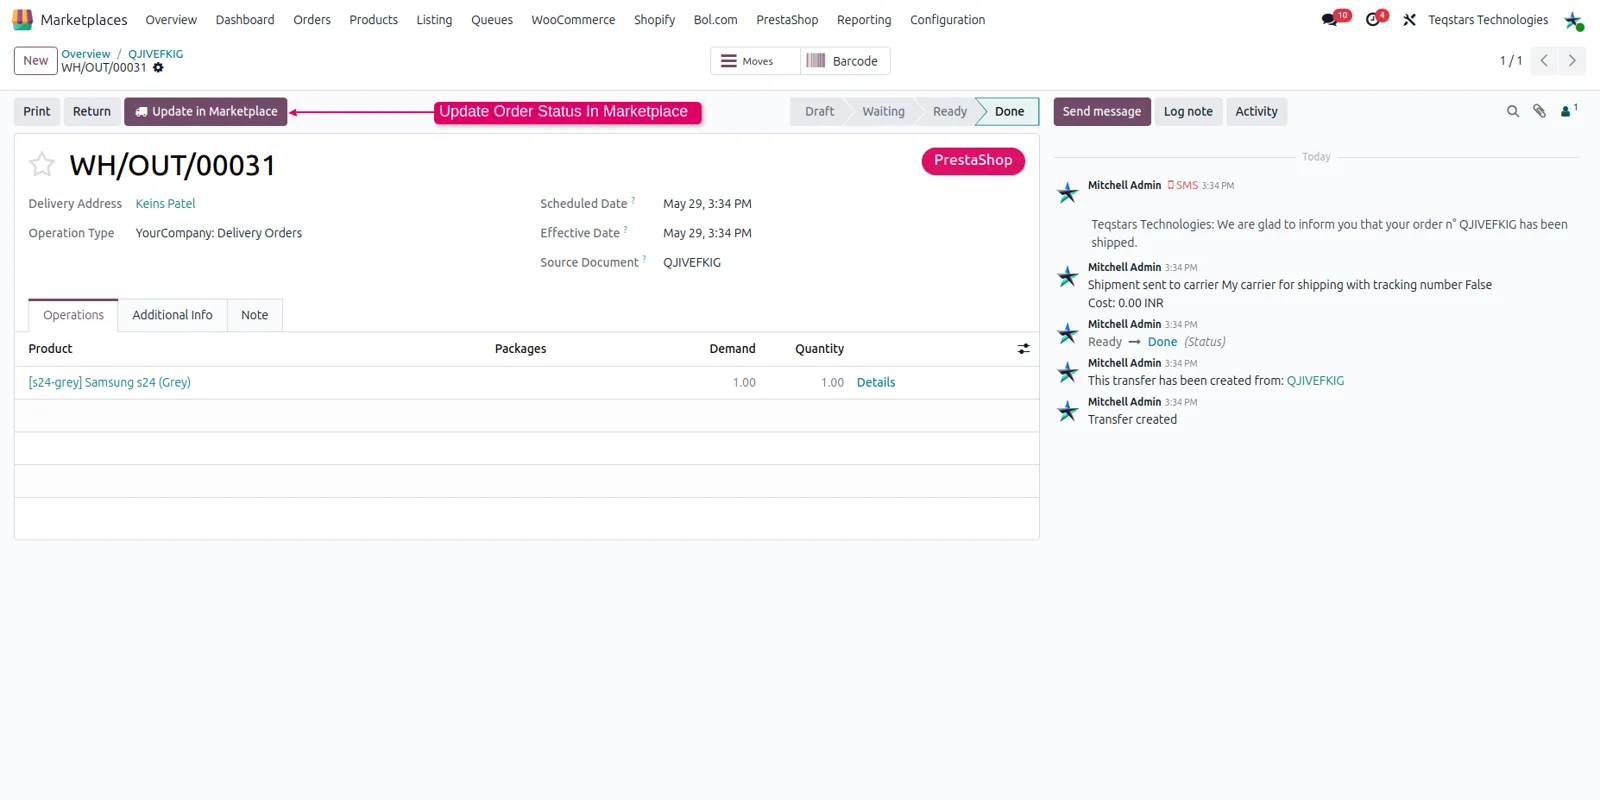This screenshot has width=1600, height=800.
Task: Open the user avatar menu
Action: click(1573, 20)
